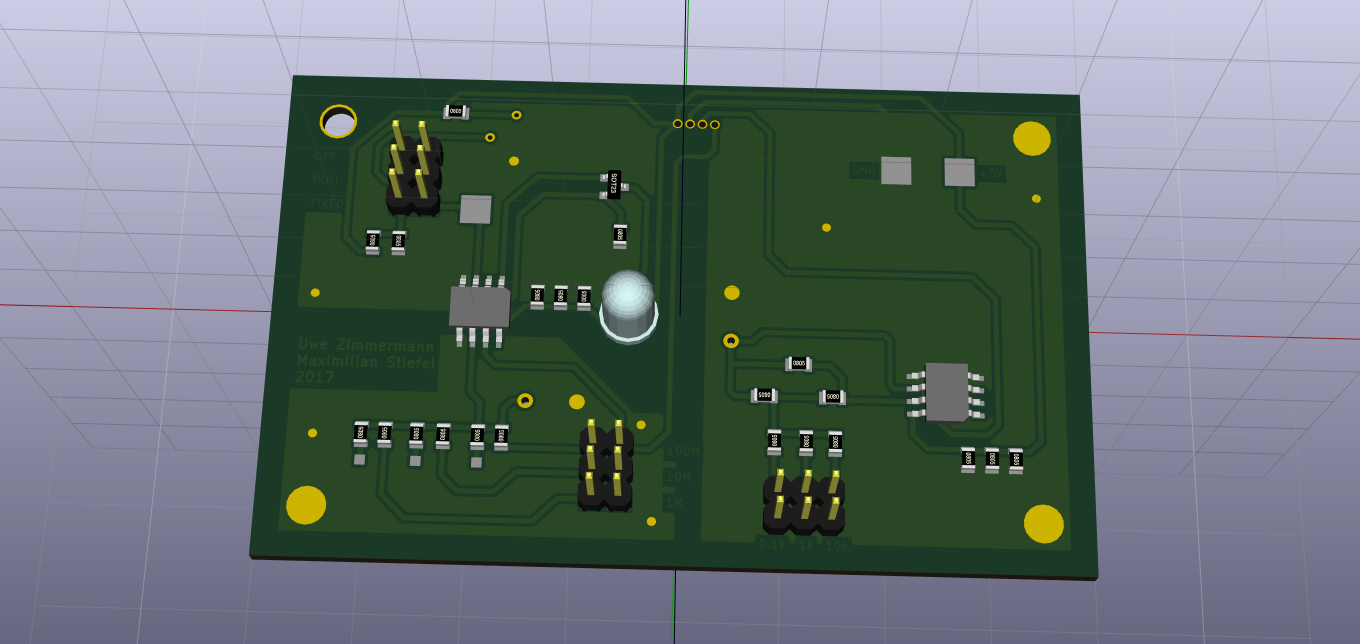The width and height of the screenshot is (1360, 644).
Task: Click the square gray pad right of the OFF/POTI/FIXED header
Action: click(x=475, y=209)
